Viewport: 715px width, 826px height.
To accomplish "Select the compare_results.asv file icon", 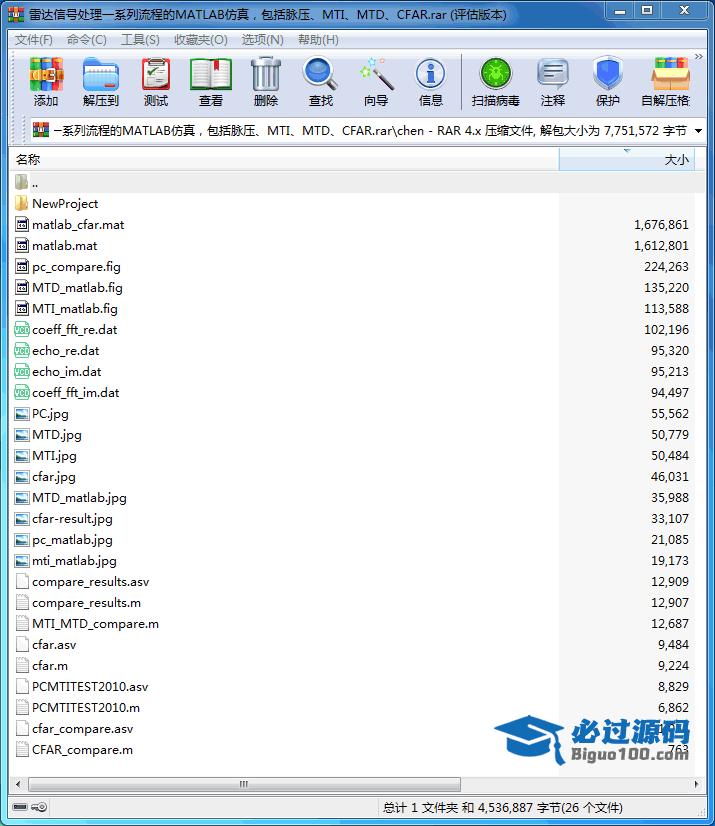I will [22, 582].
